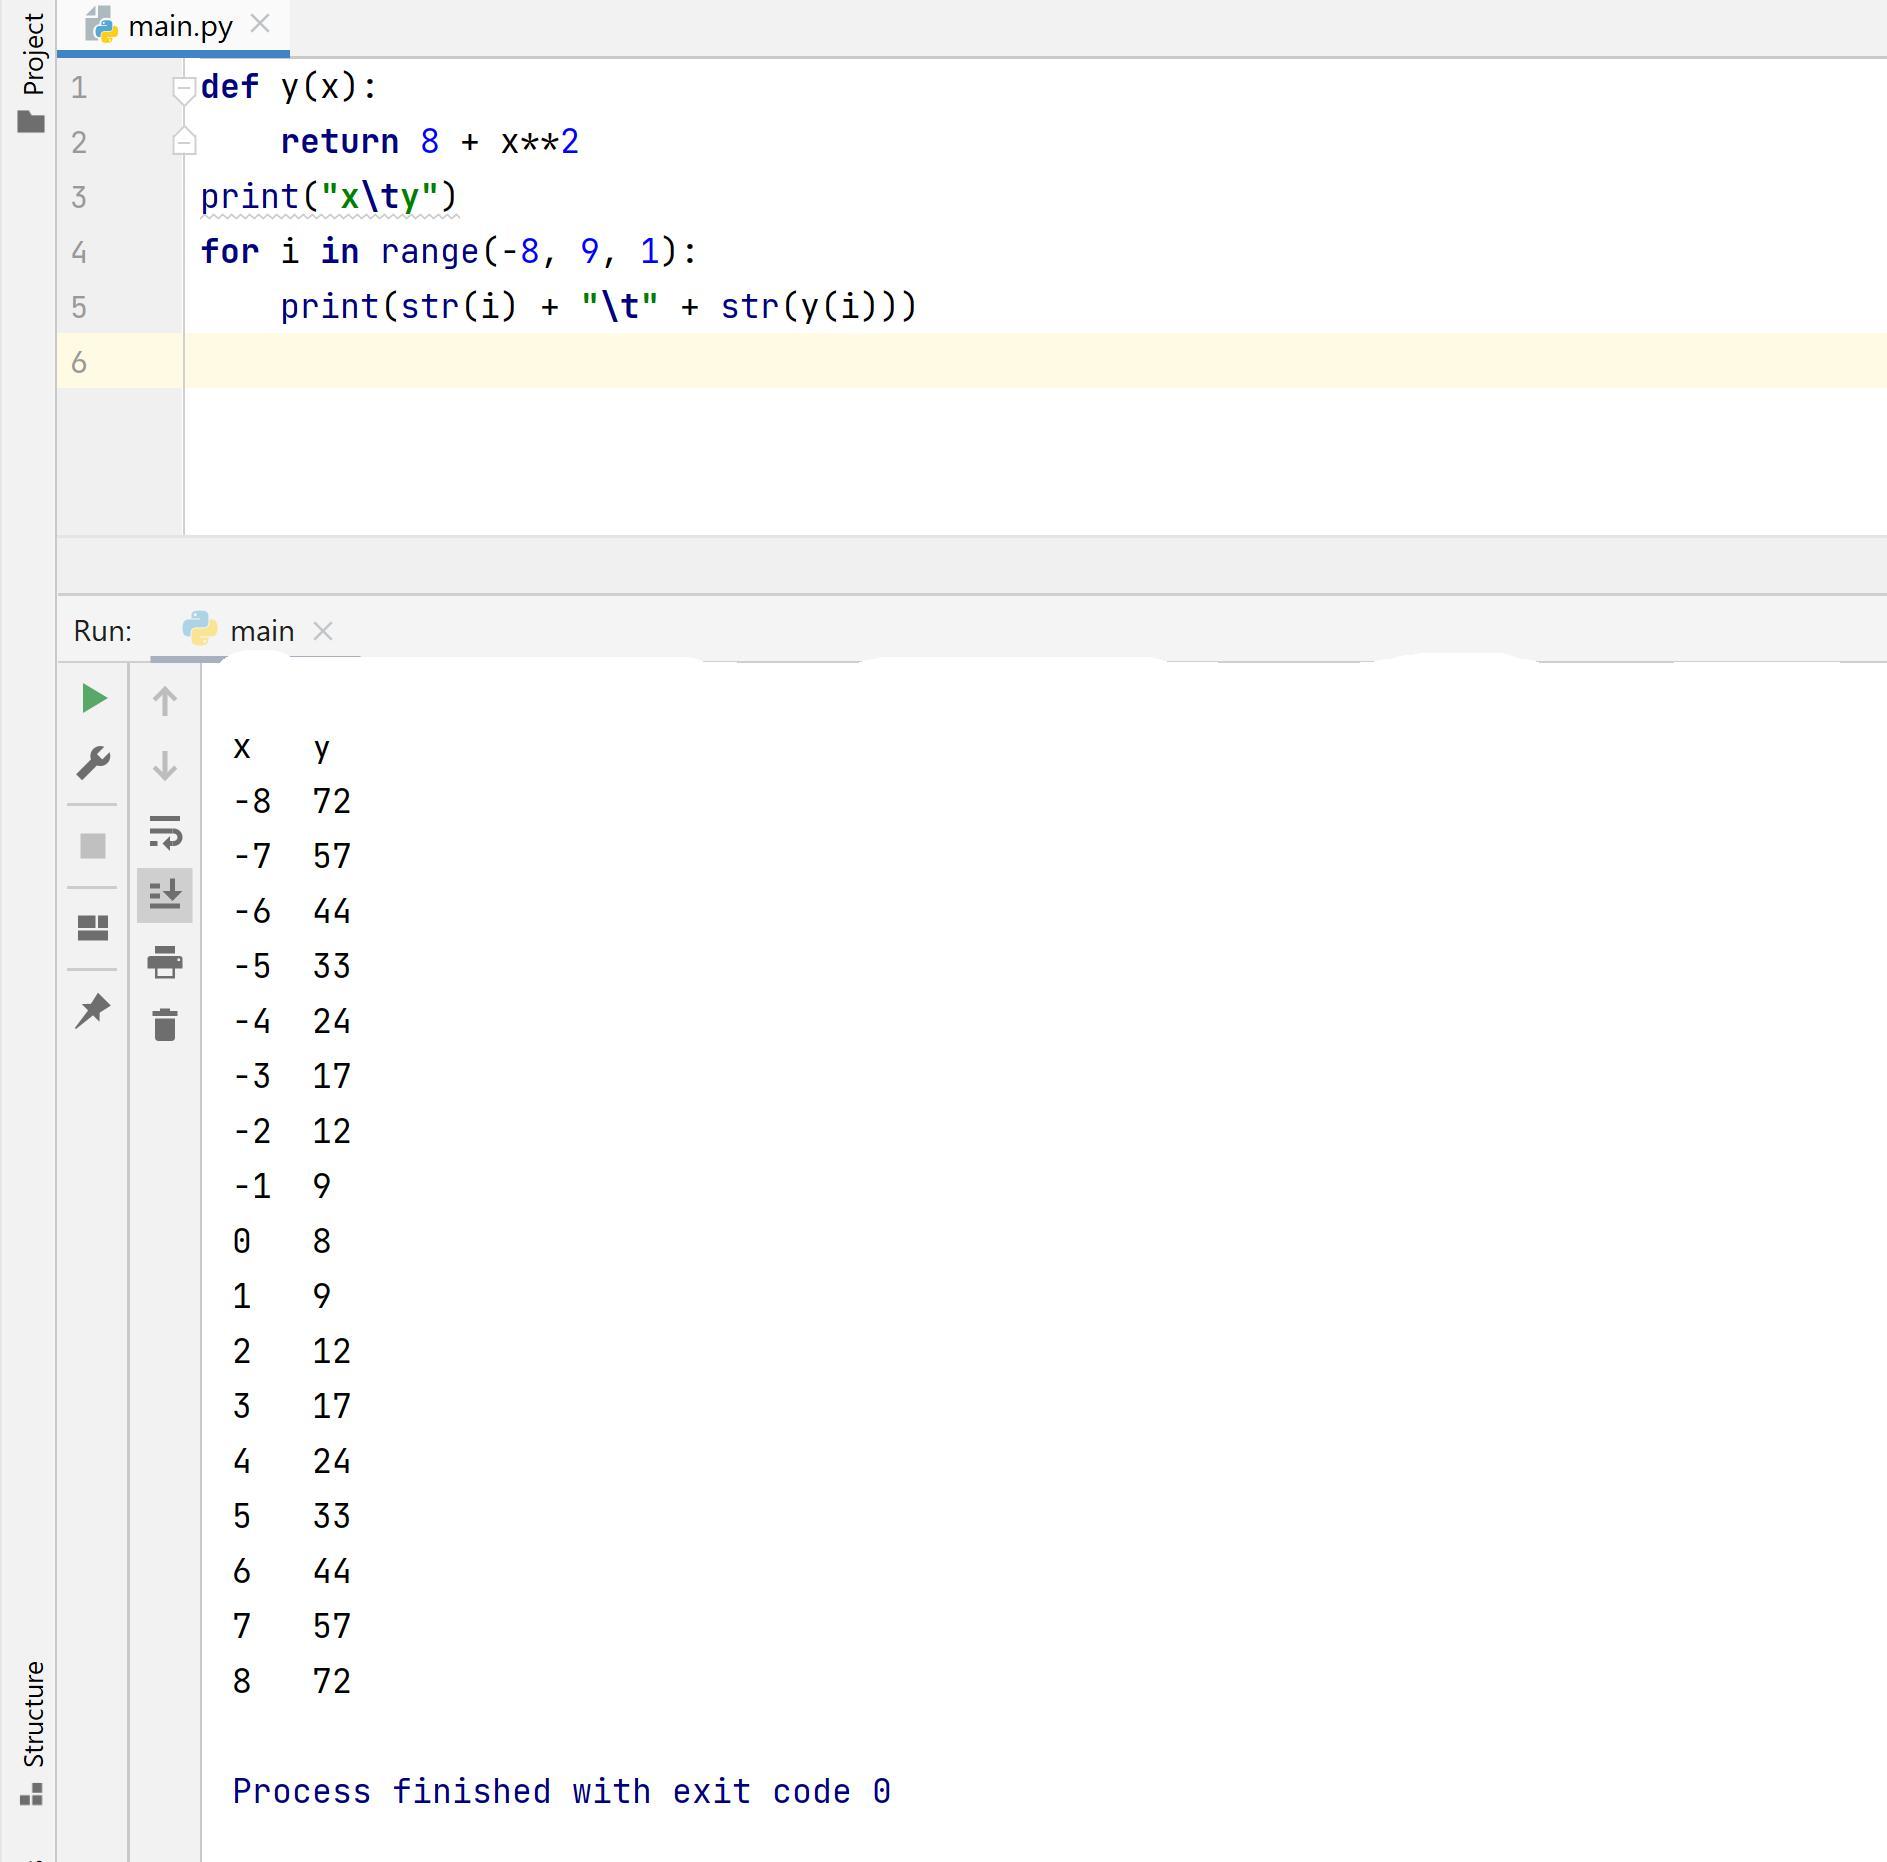
Task: Click 'Process finished with exit code 0'
Action: [x=562, y=1791]
